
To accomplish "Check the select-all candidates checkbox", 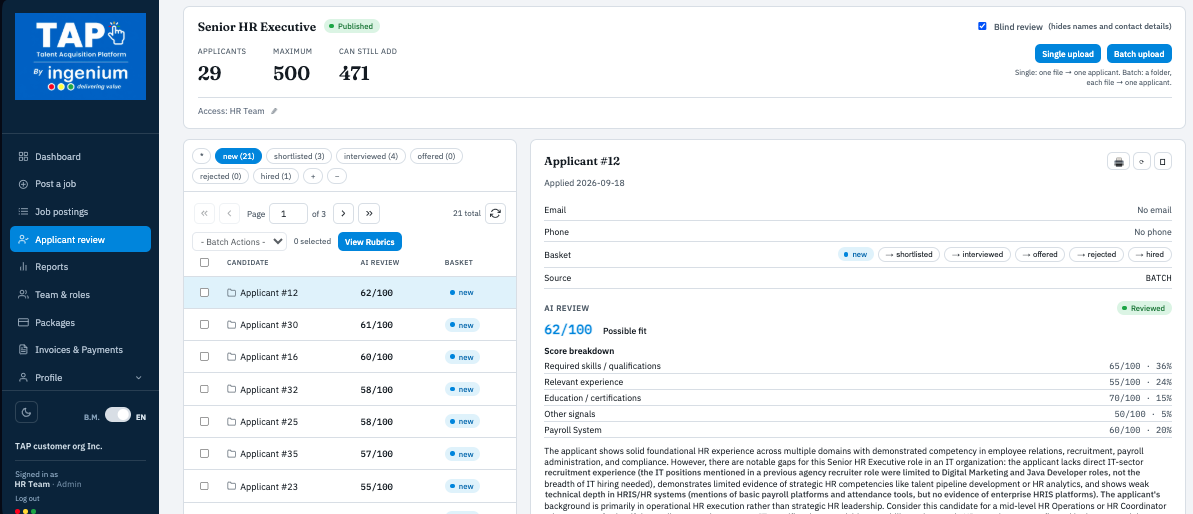I will 204,262.
